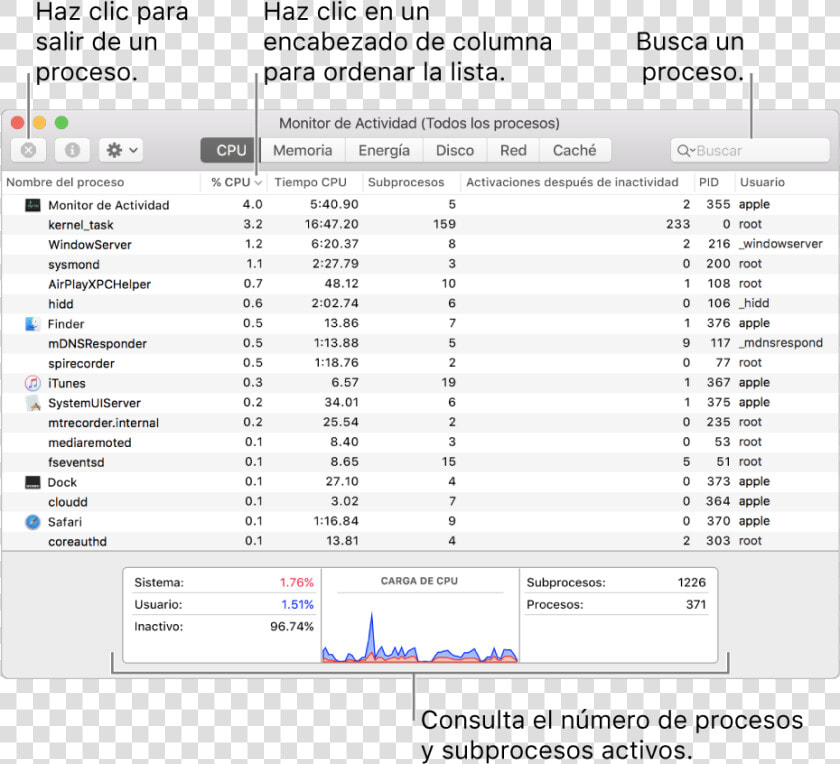
Task: Switch to the CPU tab
Action: tap(230, 151)
